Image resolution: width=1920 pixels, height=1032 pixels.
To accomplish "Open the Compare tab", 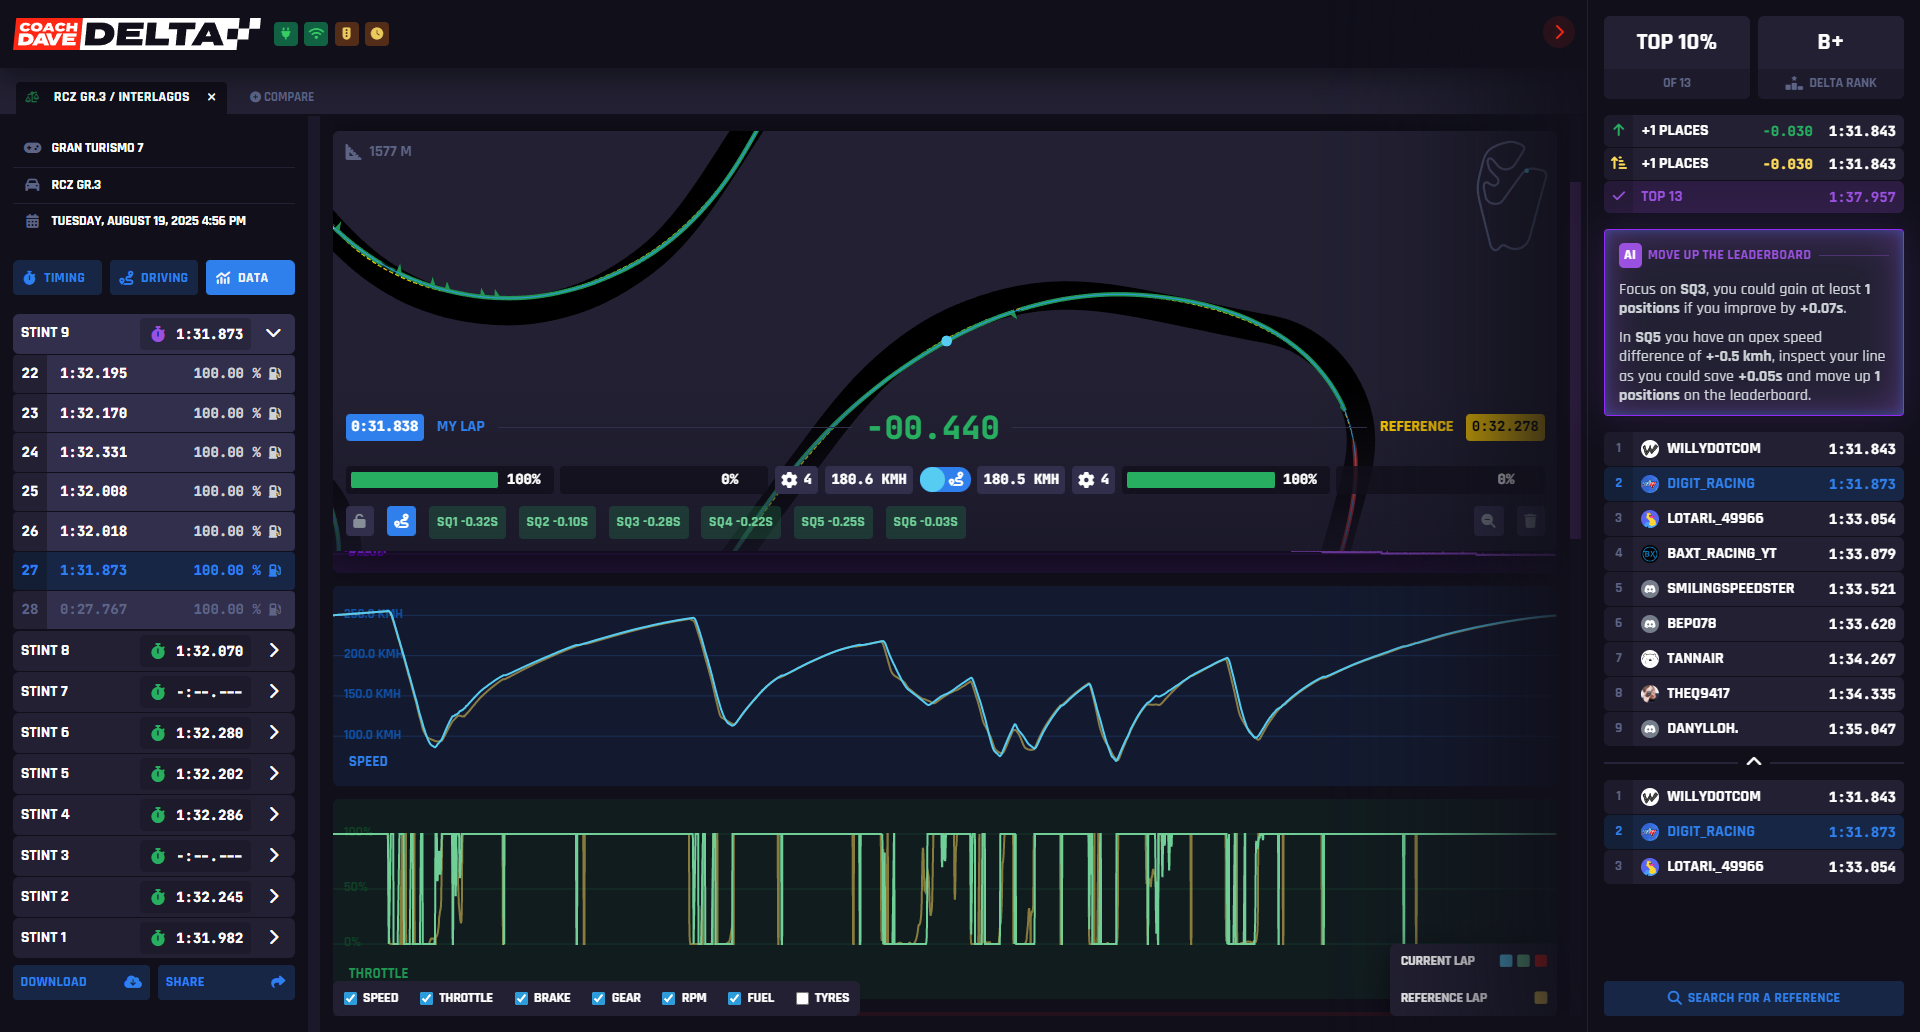I will pyautogui.click(x=282, y=97).
